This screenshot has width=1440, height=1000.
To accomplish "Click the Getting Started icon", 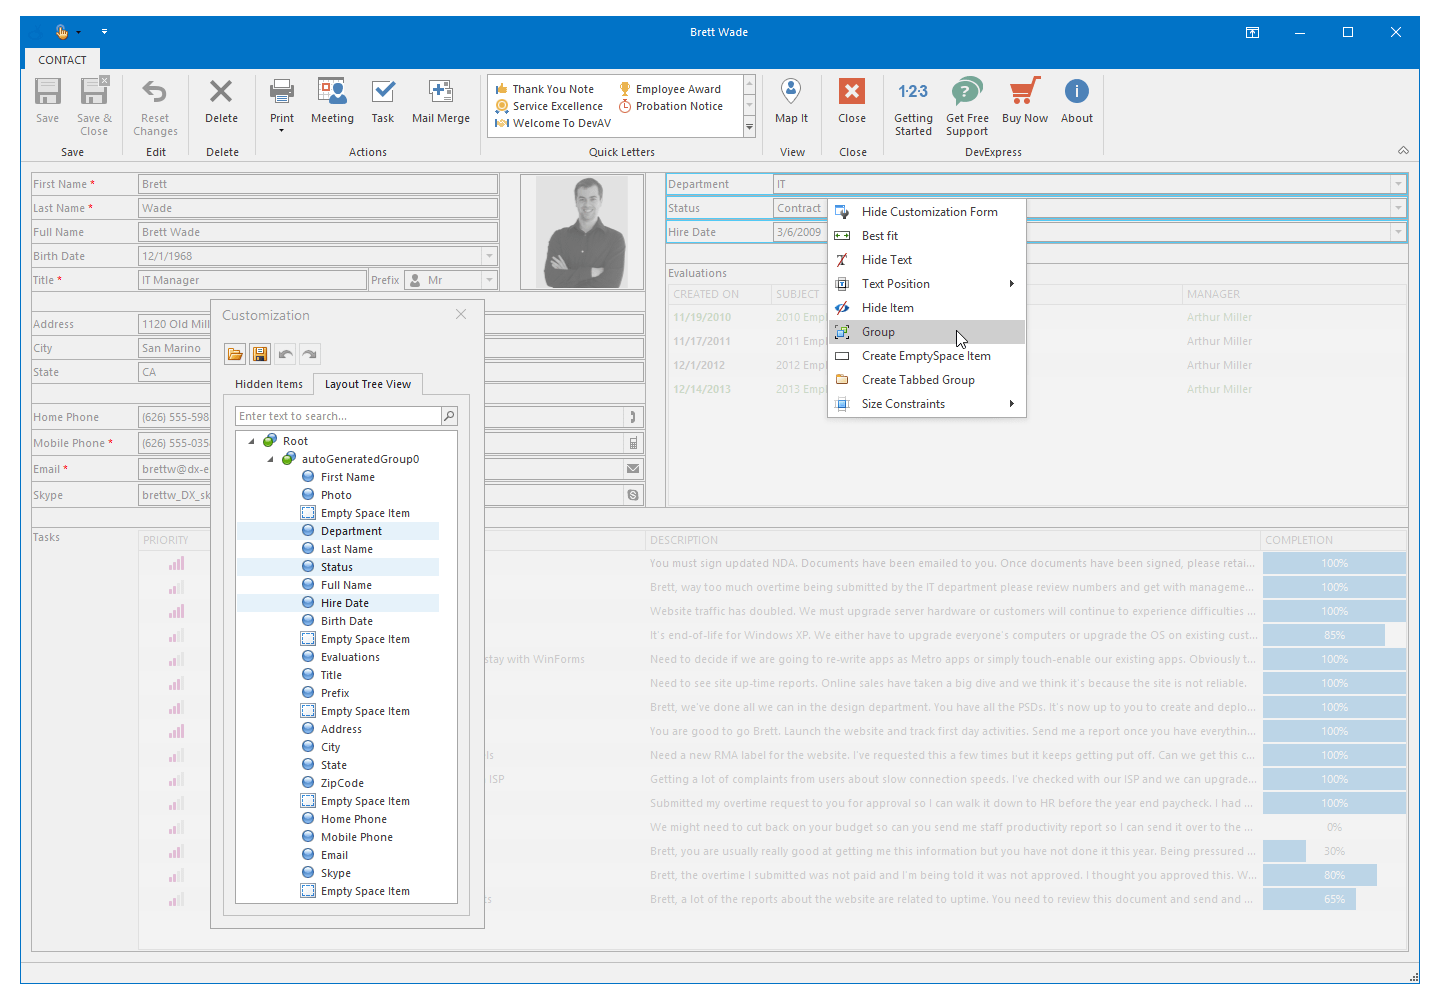I will [913, 93].
